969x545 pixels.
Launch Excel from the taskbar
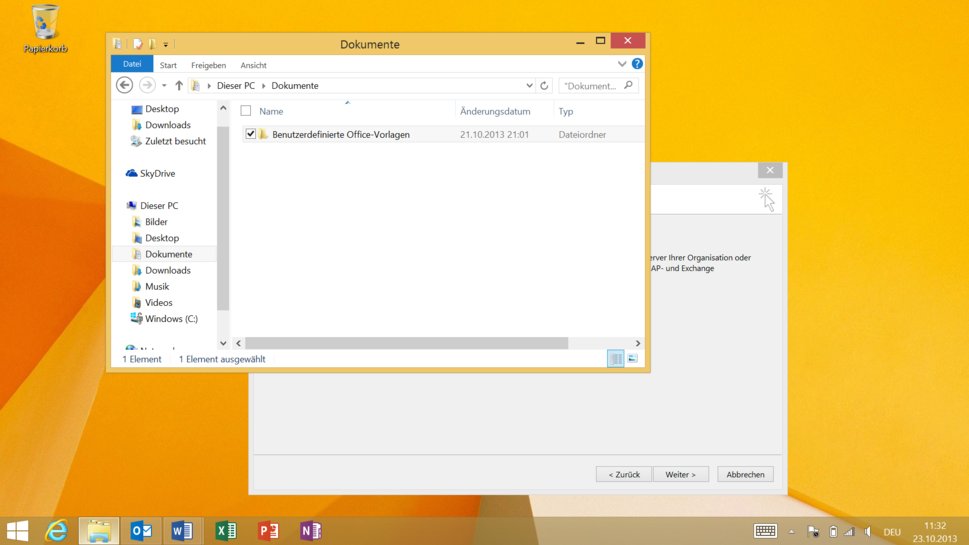(226, 530)
